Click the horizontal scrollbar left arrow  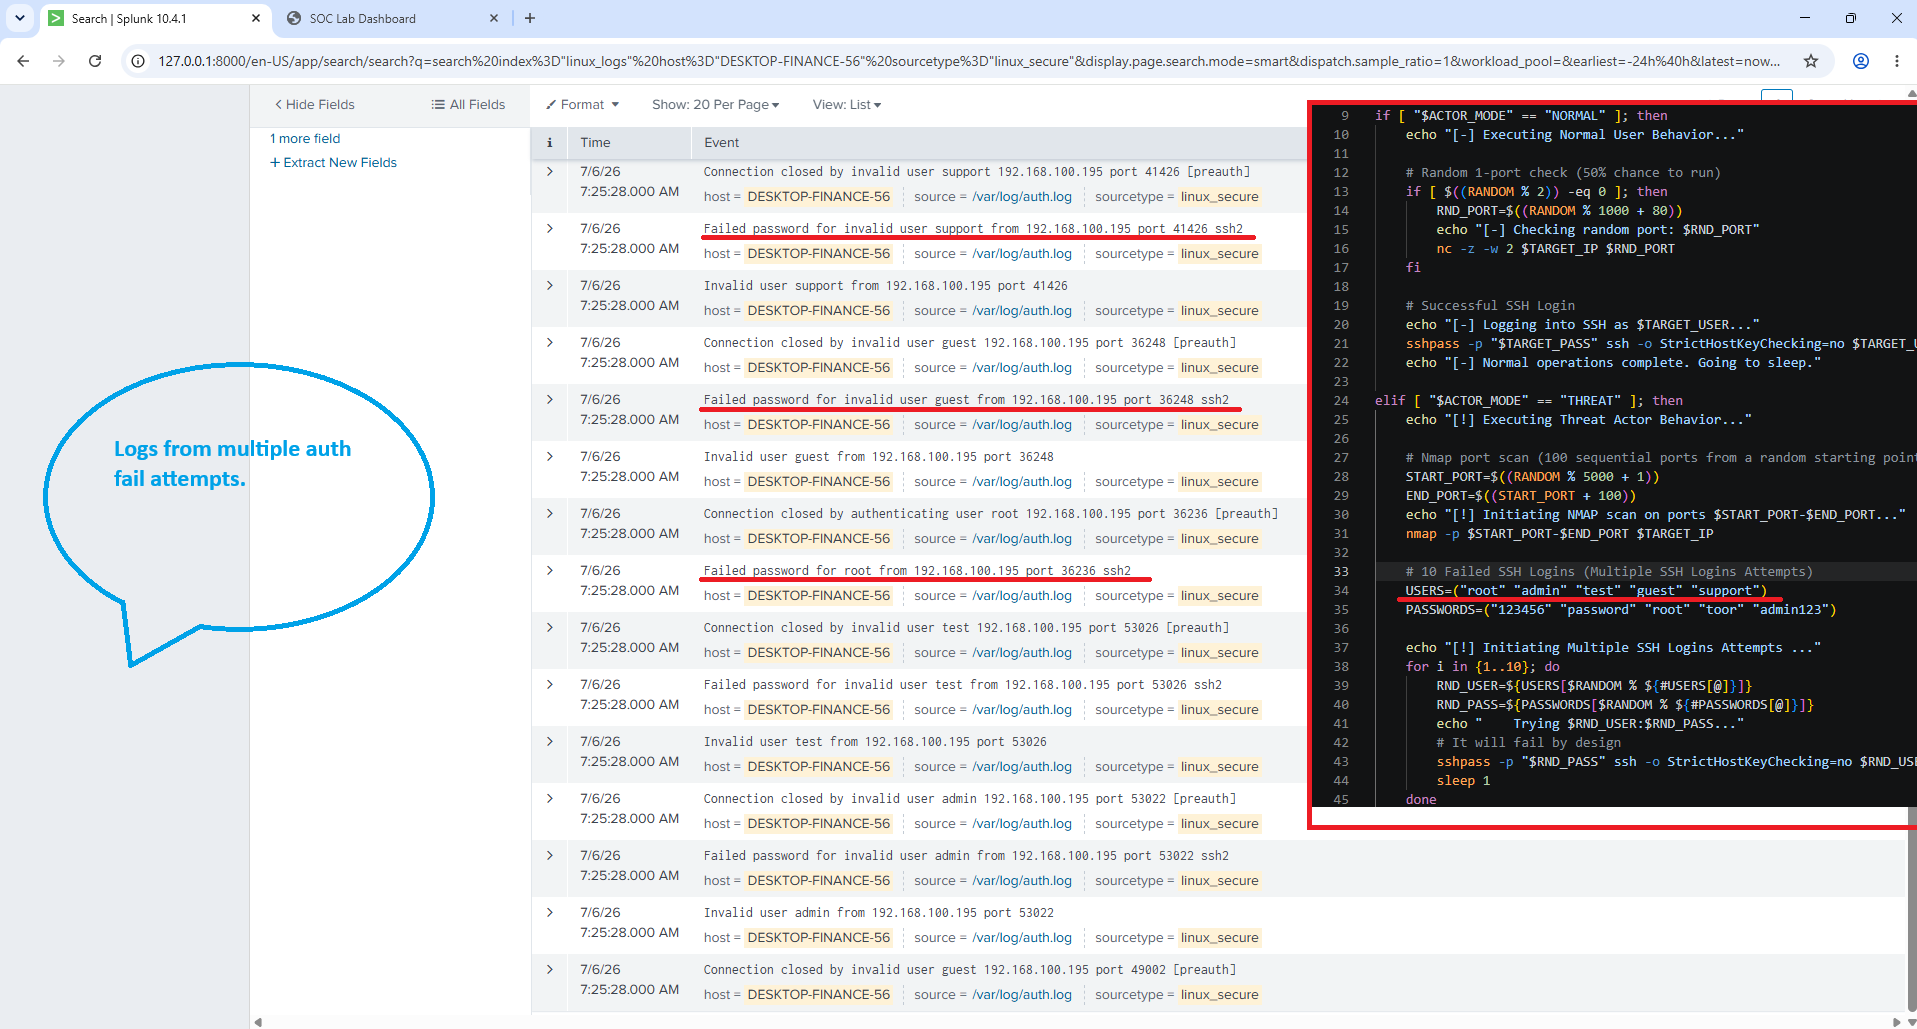(258, 1022)
